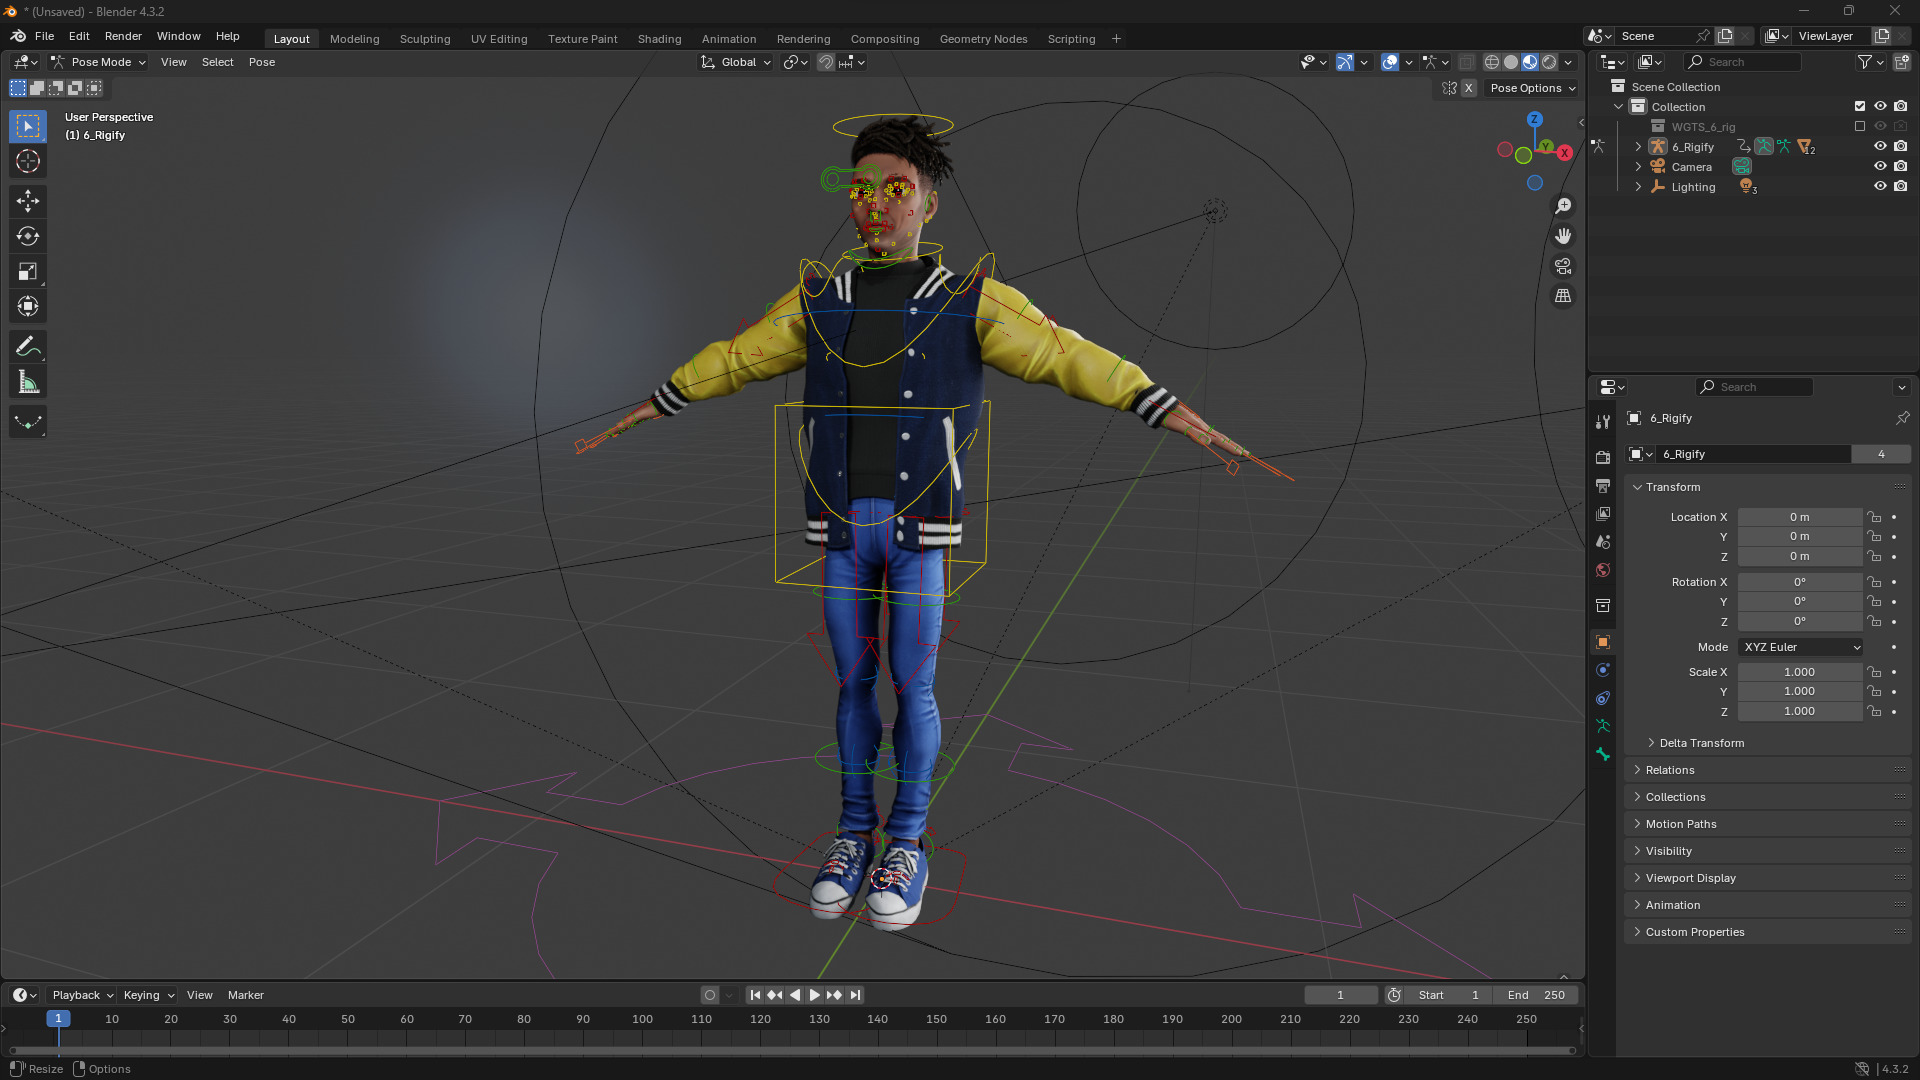Select the Measure tool

pyautogui.click(x=28, y=382)
